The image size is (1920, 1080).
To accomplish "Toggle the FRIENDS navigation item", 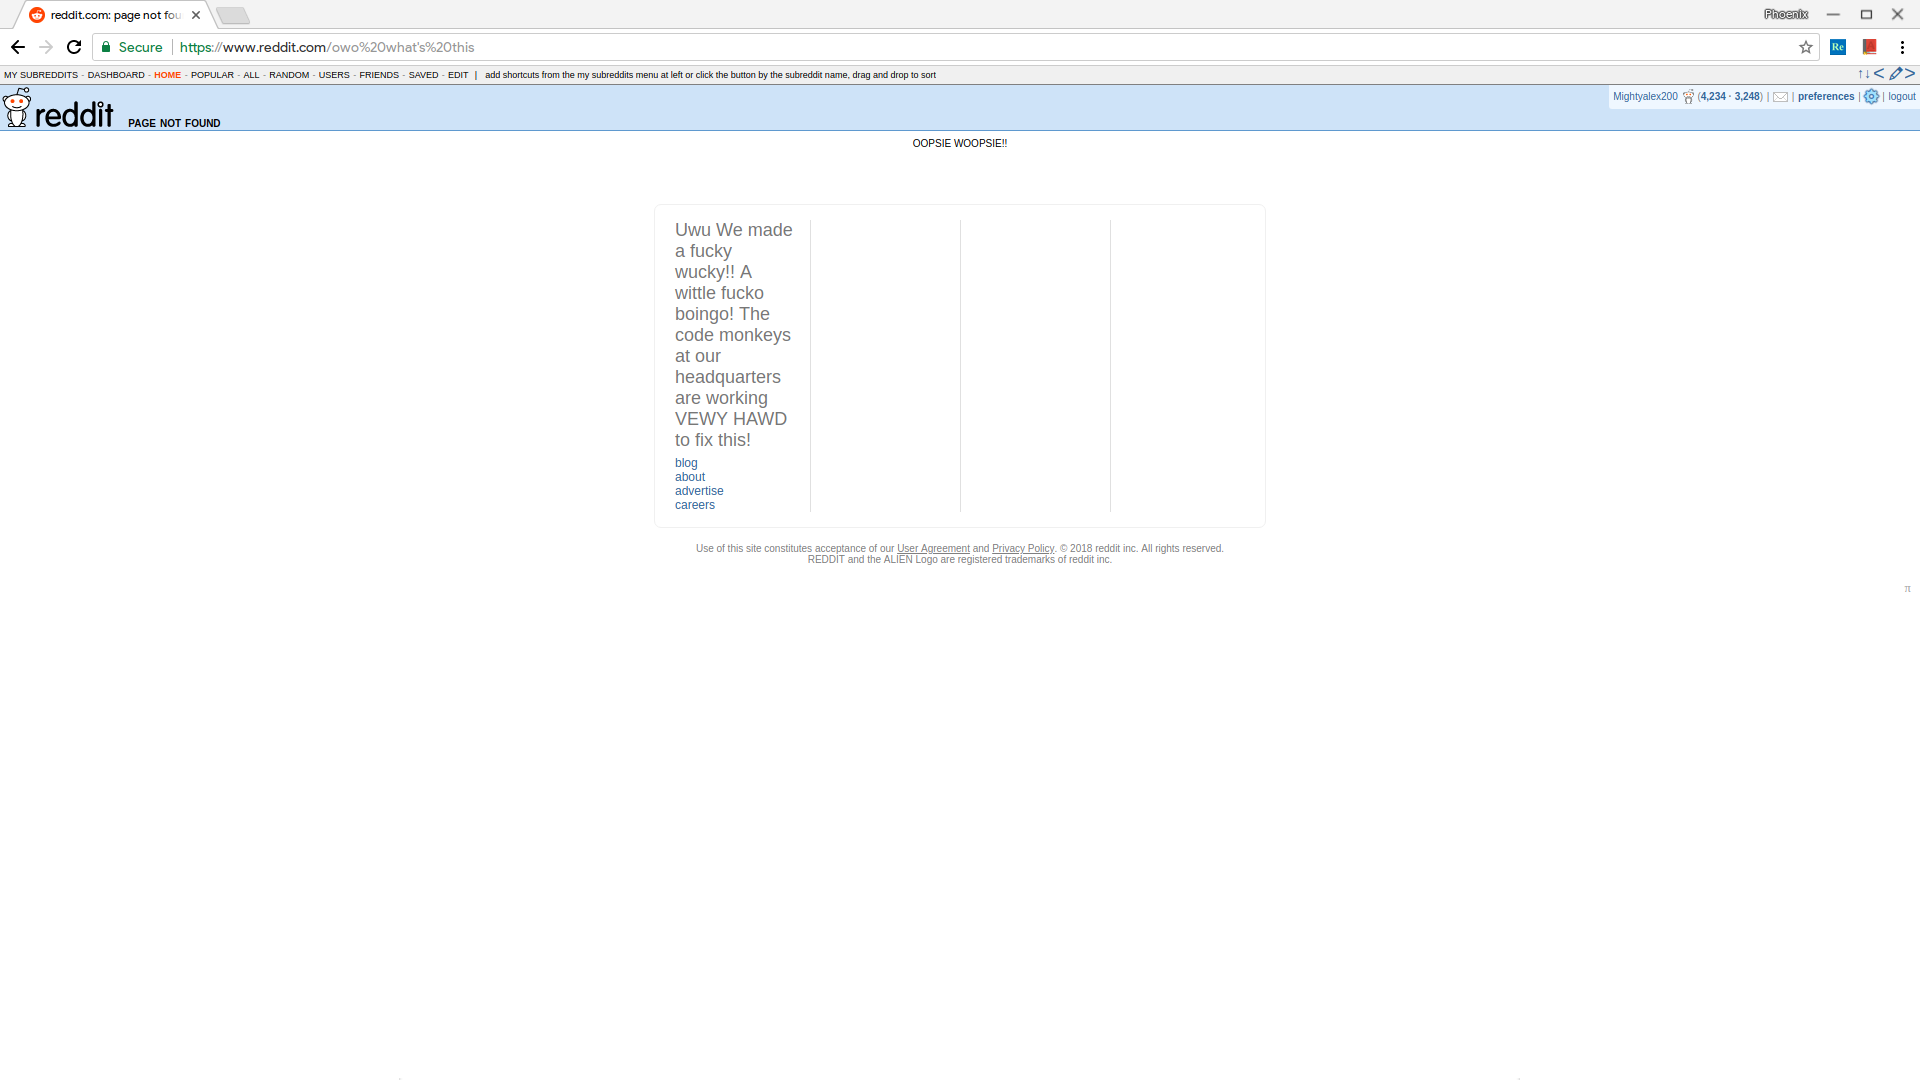I will point(378,74).
